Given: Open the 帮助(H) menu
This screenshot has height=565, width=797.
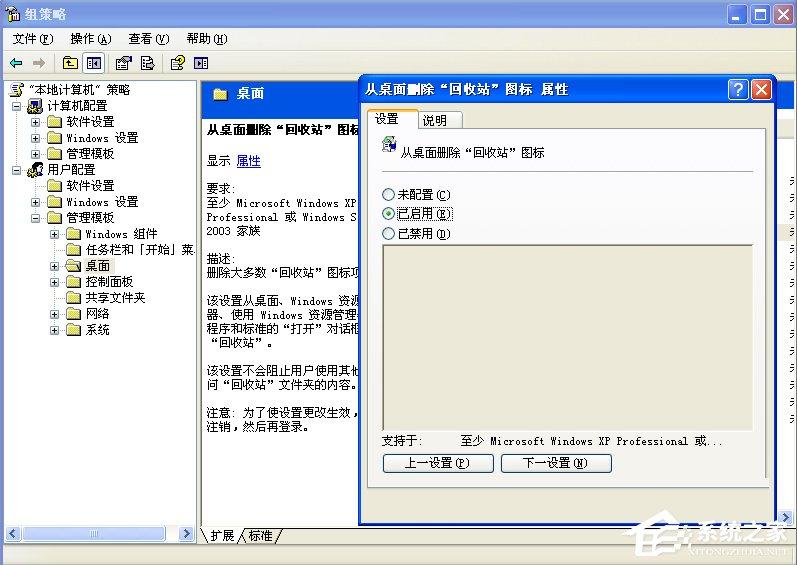Looking at the screenshot, I should [207, 39].
